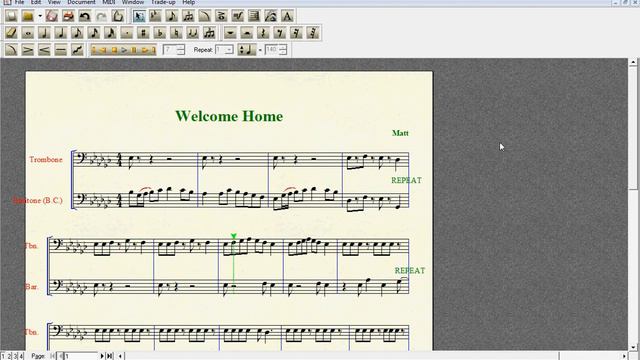
Task: Select the straight line tool
Action: (x=60, y=50)
